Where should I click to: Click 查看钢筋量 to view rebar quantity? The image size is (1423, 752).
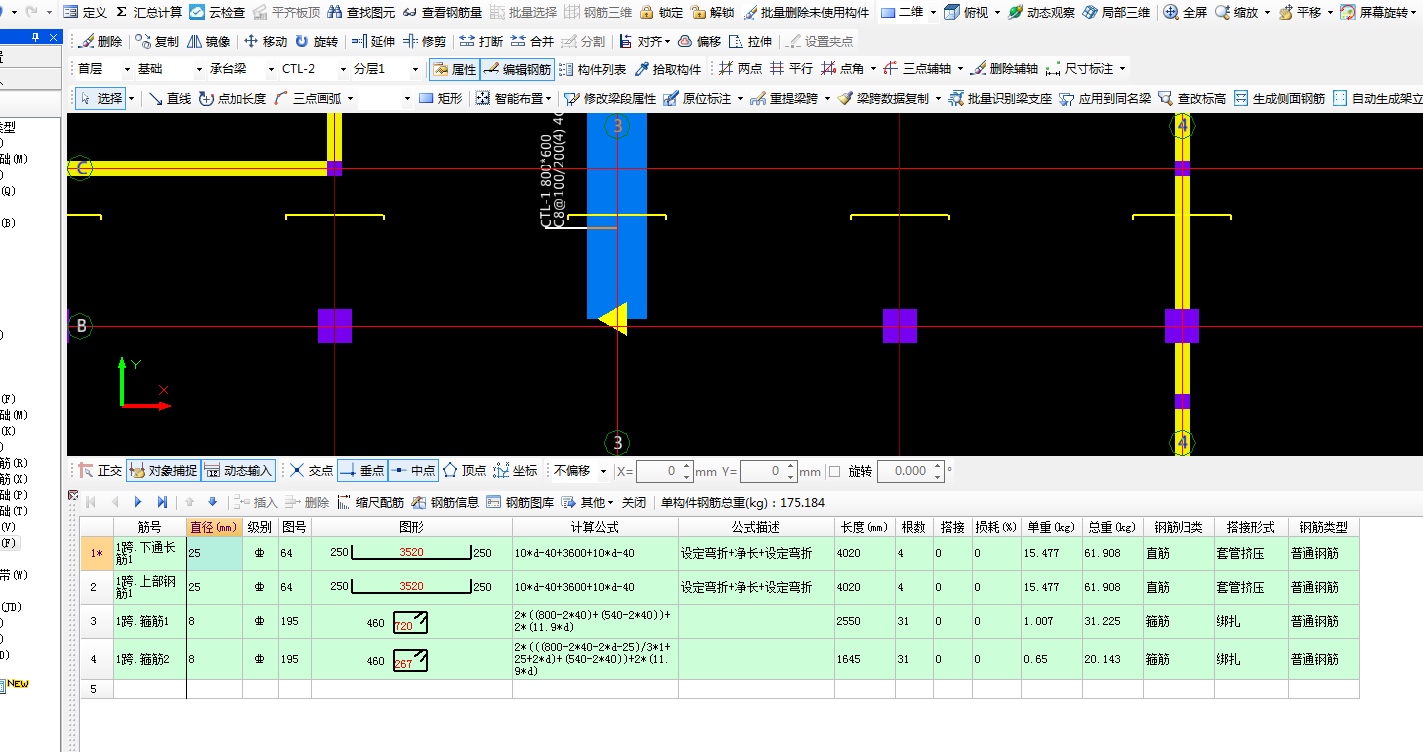click(441, 12)
